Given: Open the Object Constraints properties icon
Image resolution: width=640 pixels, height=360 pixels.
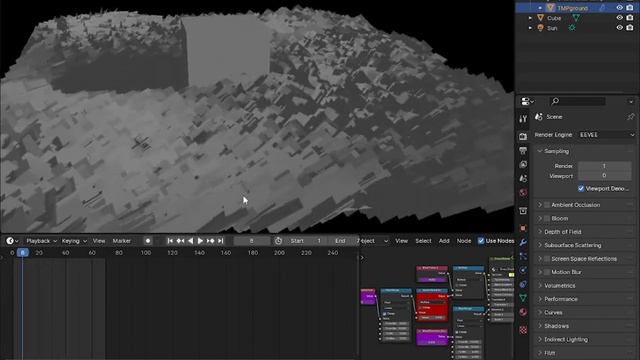Looking at the screenshot, I should 523,284.
